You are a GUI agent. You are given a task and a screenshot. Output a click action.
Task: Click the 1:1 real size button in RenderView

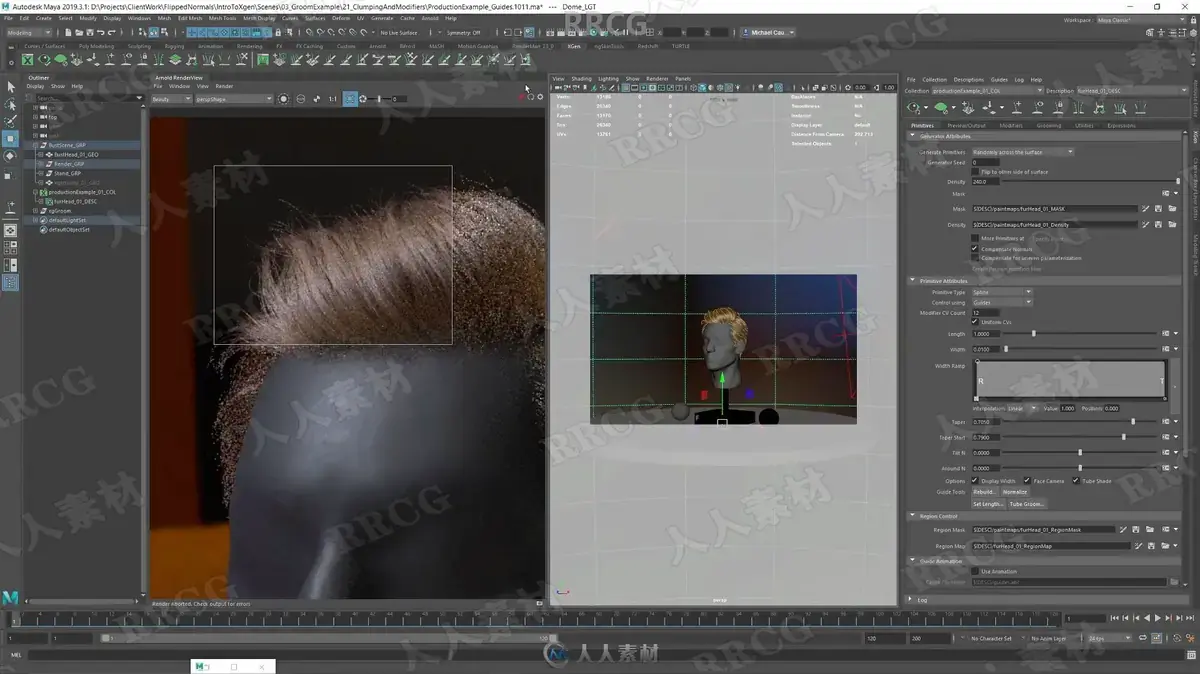pyautogui.click(x=332, y=99)
